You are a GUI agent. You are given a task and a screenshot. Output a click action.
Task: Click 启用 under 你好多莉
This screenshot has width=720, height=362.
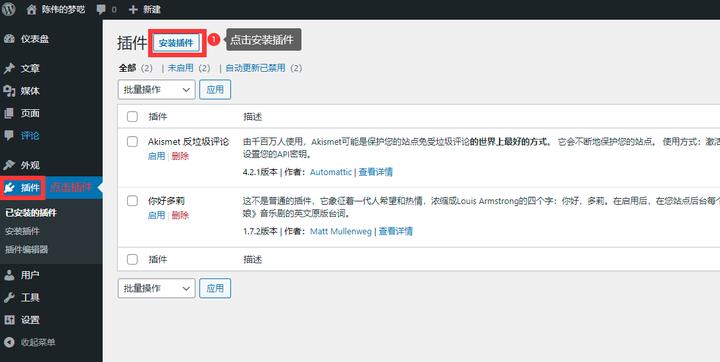(156, 215)
